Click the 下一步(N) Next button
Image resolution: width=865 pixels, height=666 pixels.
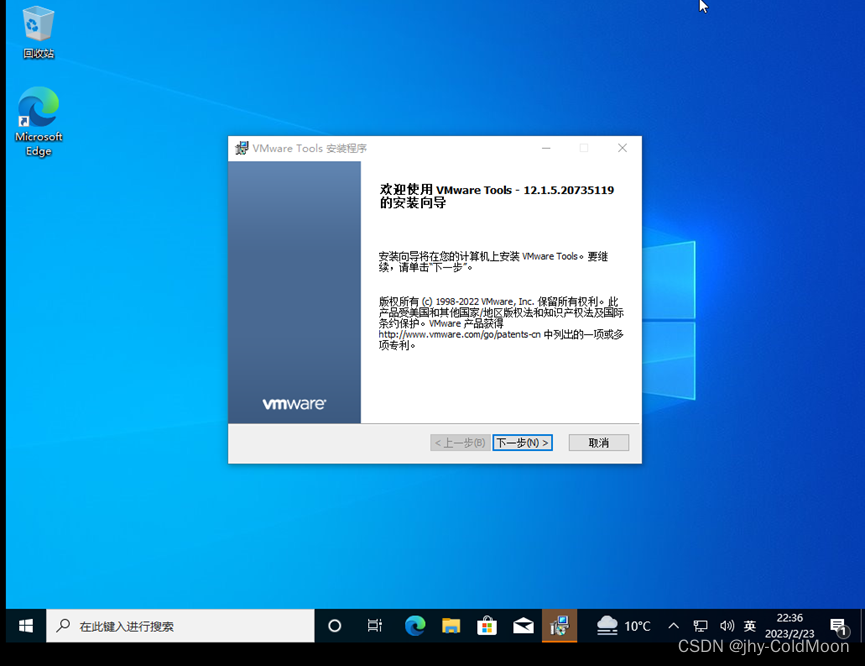pos(522,442)
